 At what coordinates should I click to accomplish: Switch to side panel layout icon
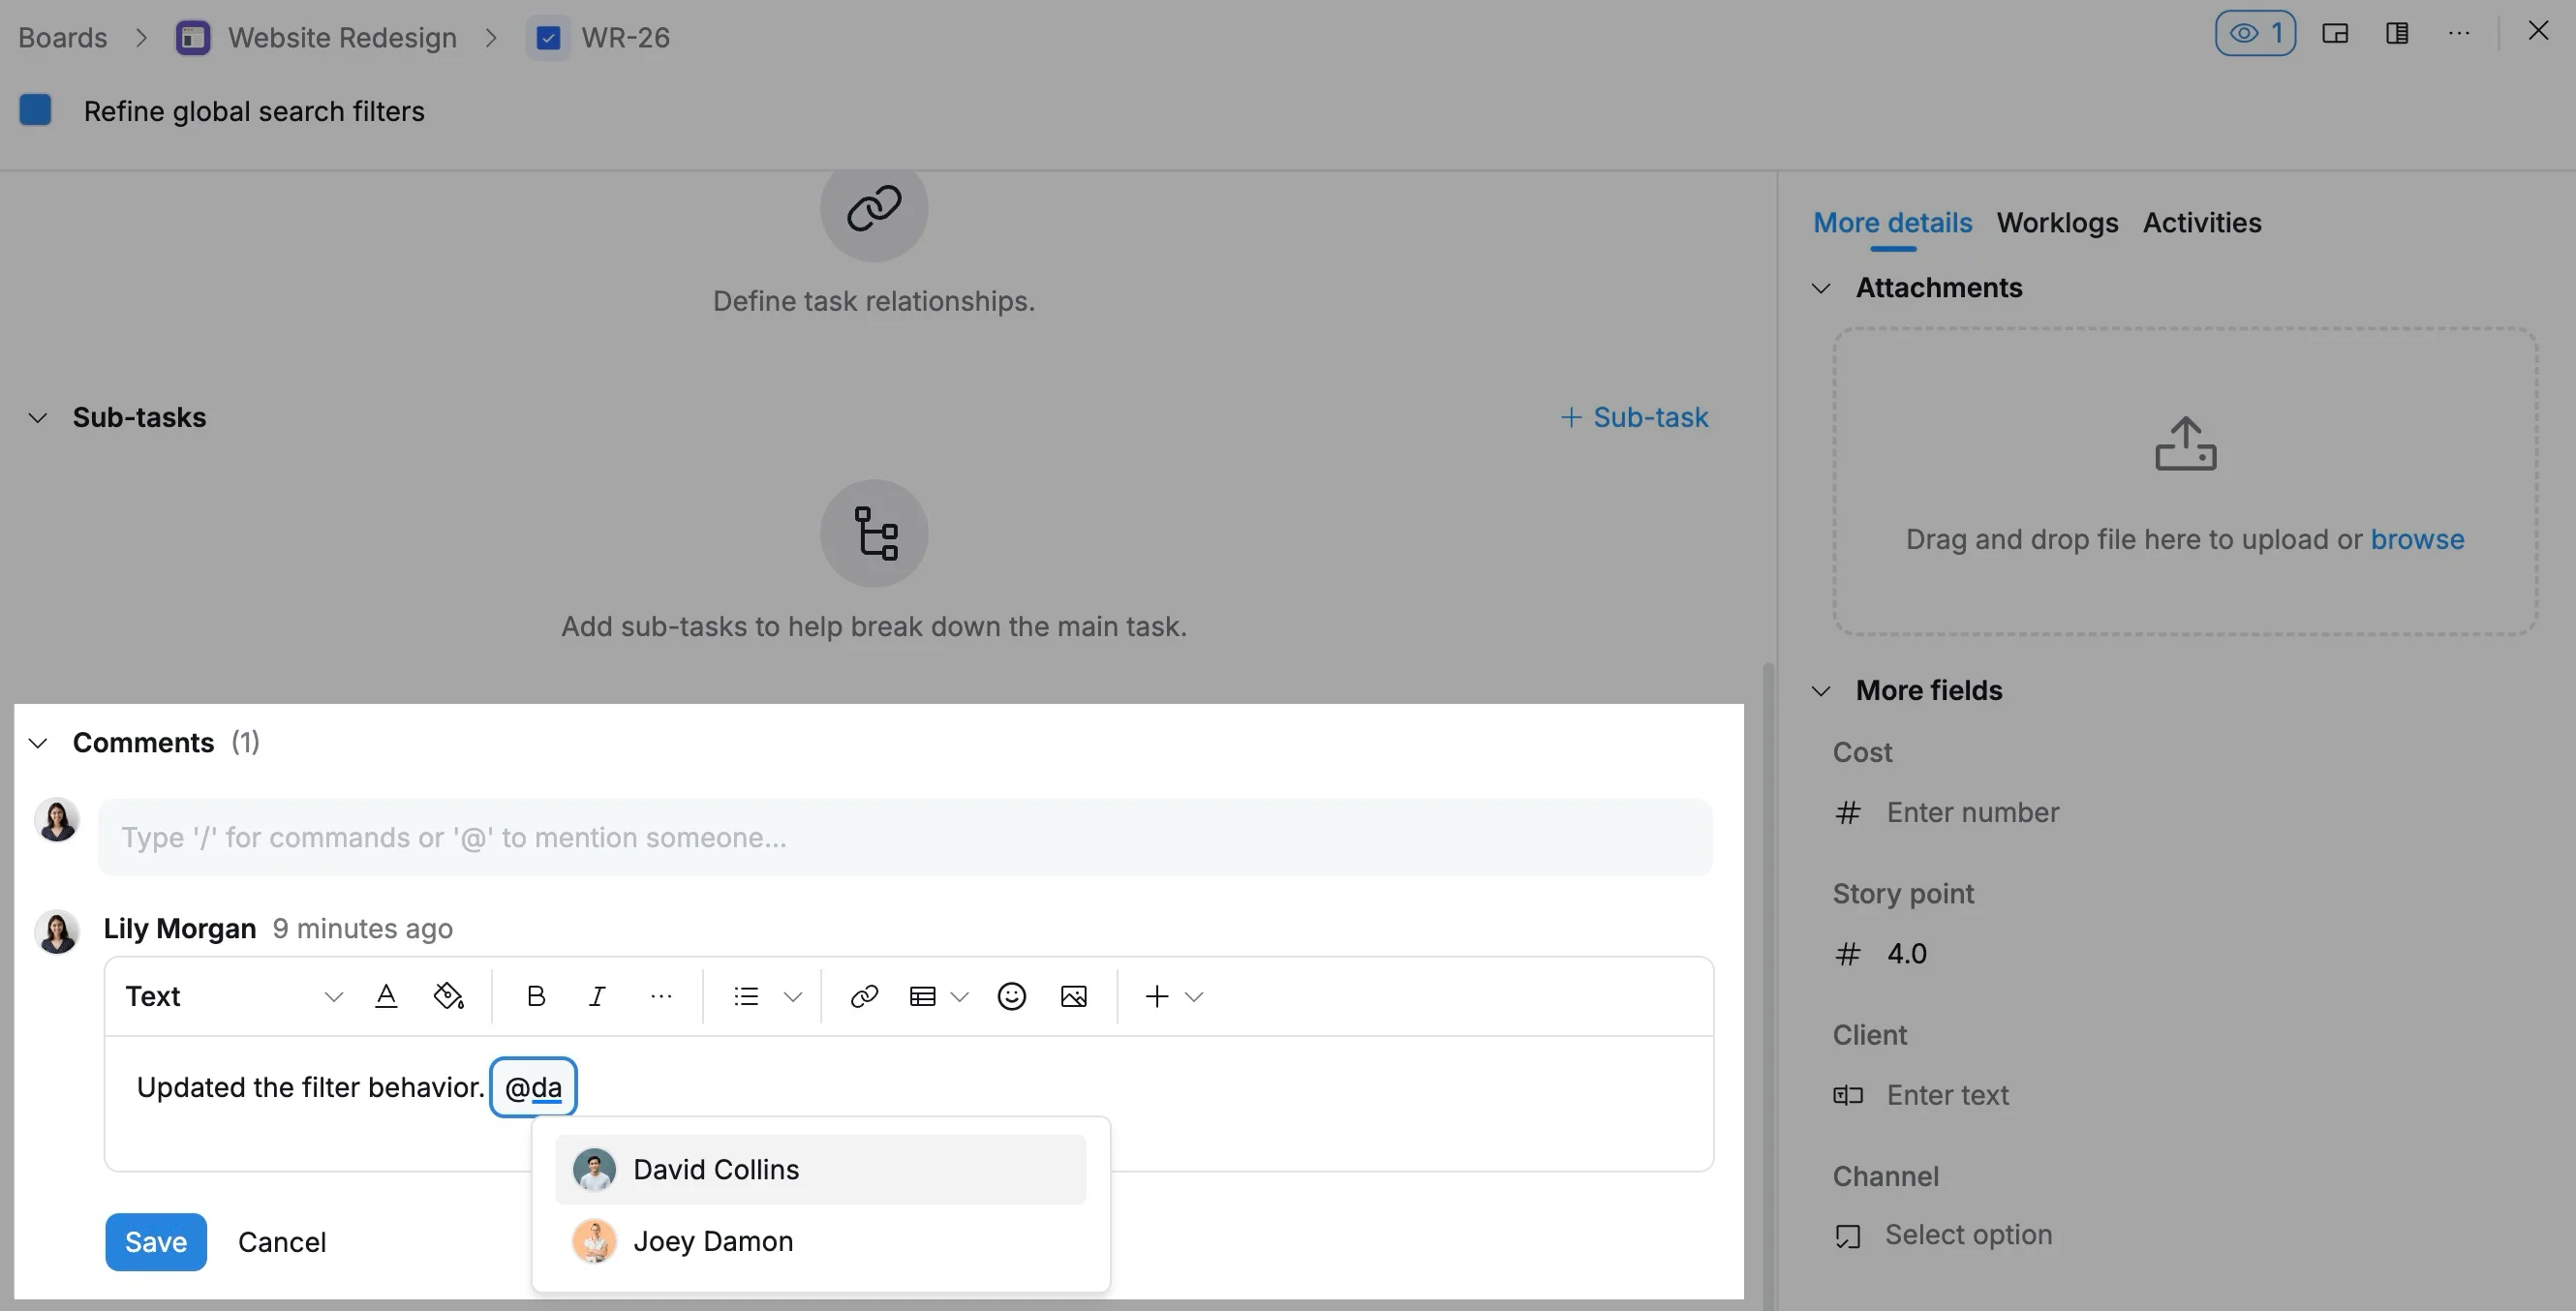coord(2397,34)
